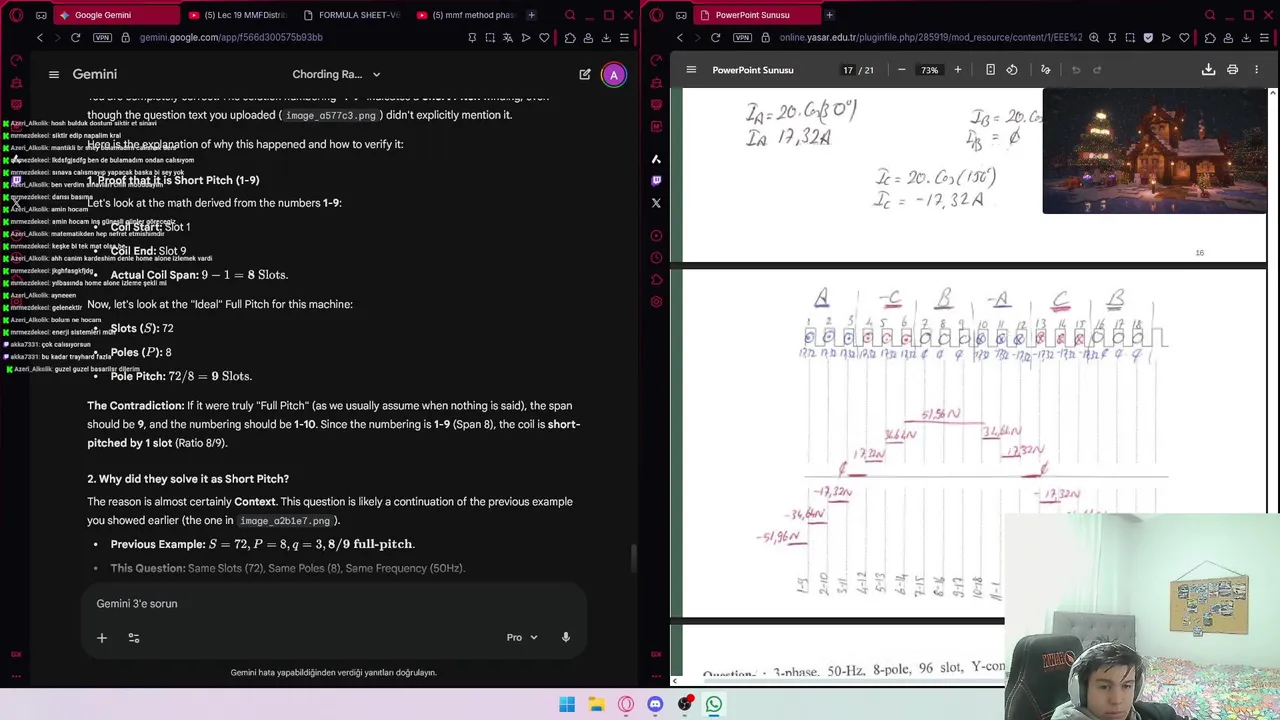The image size is (1280, 720).
Task: Translate the Gemini page
Action: tap(508, 37)
